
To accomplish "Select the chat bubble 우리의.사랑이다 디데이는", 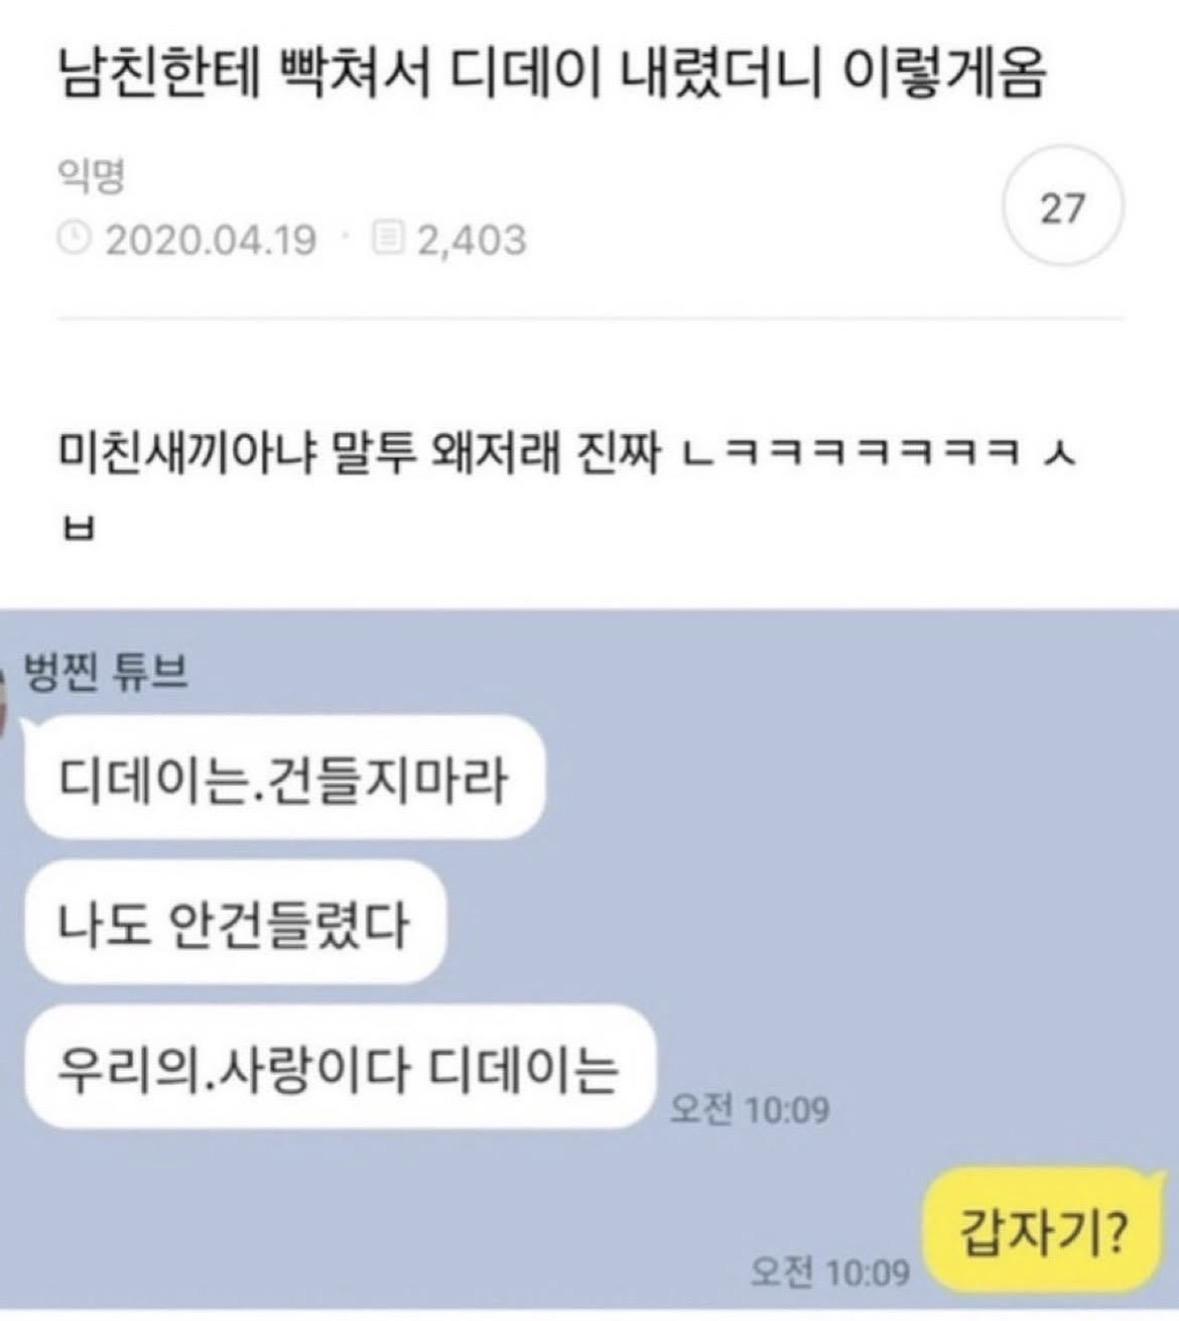I will (x=339, y=1068).
